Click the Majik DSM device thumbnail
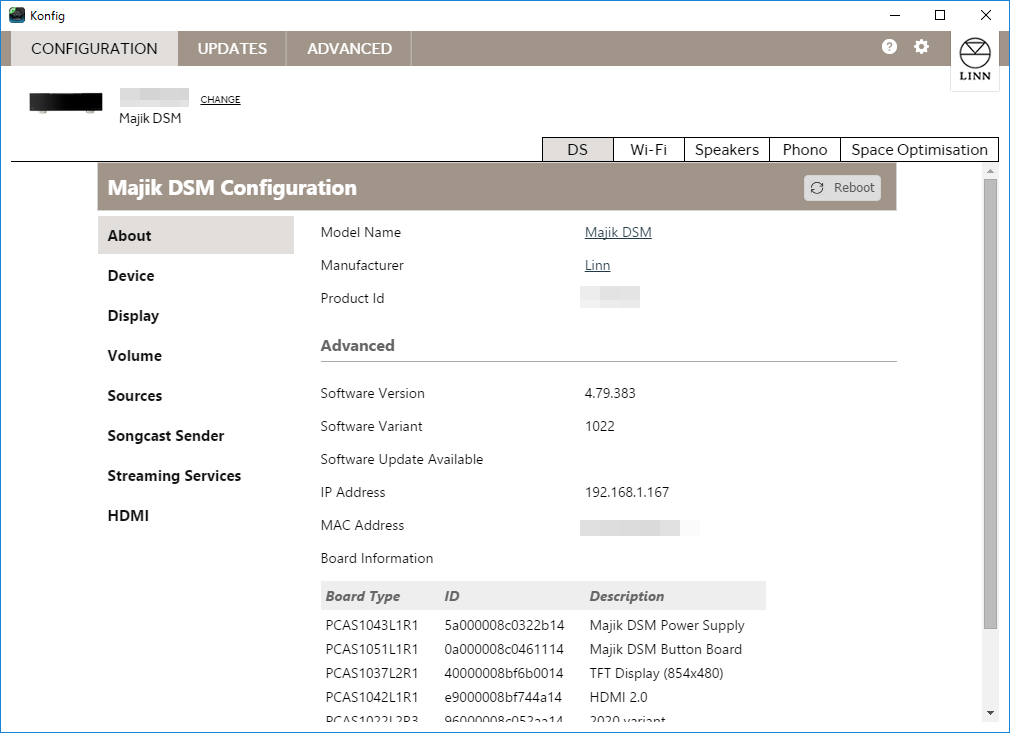 (x=66, y=103)
